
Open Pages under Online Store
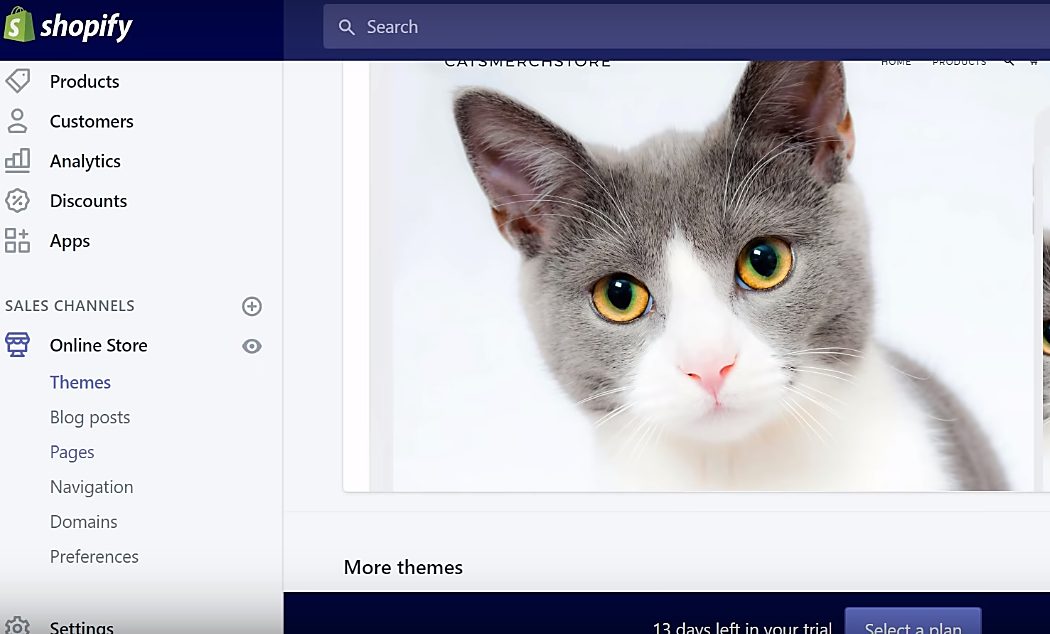72,453
